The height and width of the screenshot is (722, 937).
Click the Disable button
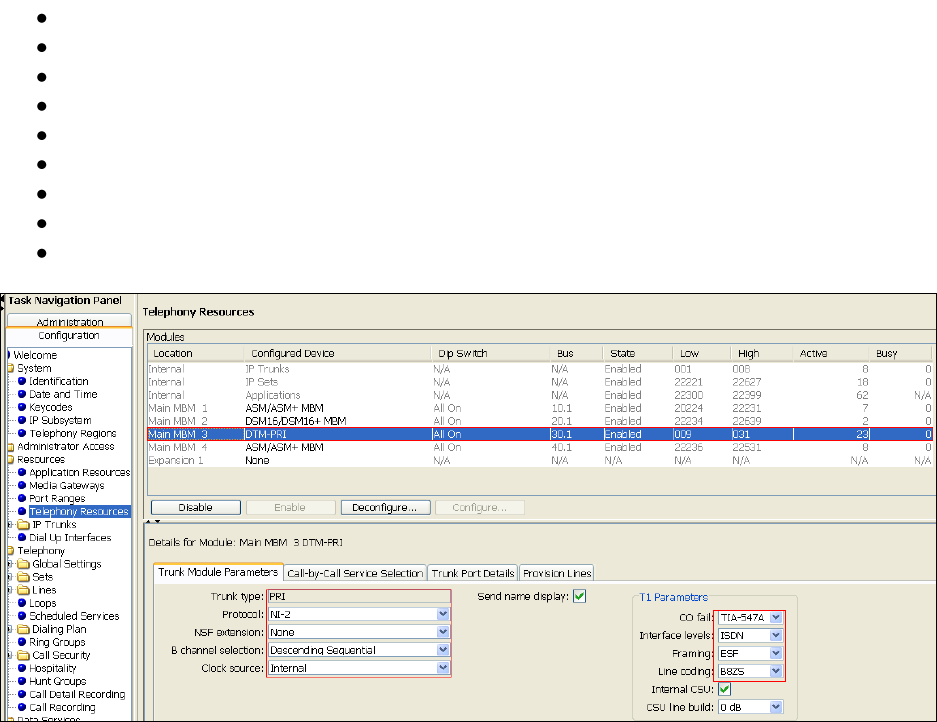click(195, 507)
